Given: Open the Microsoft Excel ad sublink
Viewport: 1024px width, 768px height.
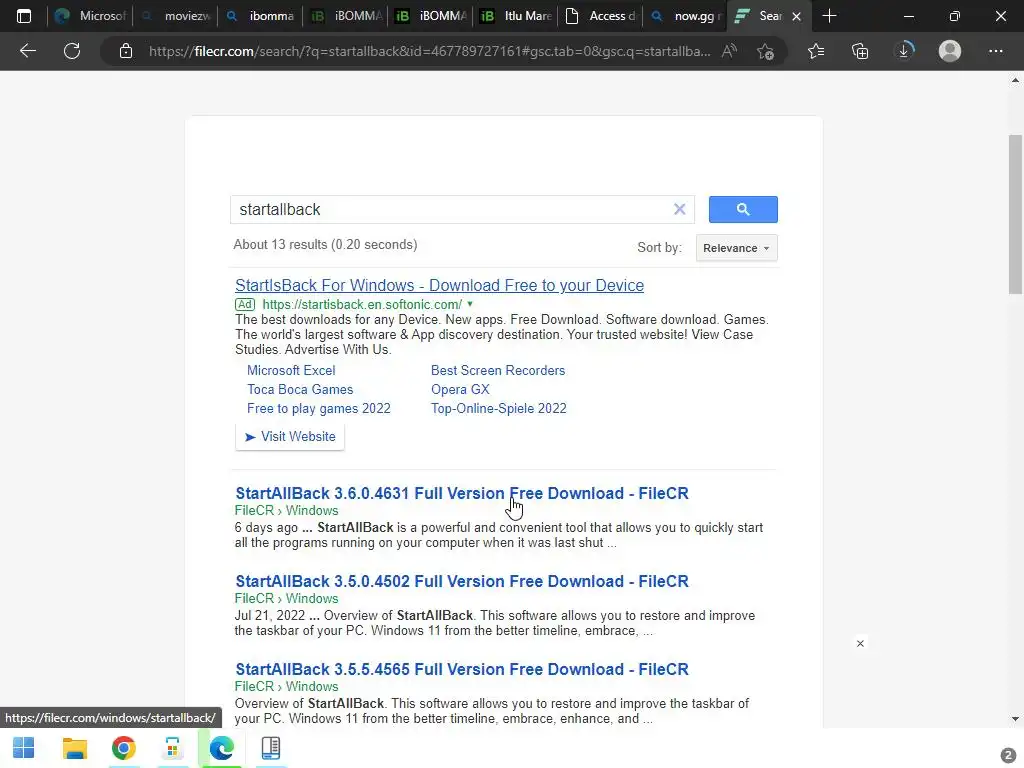Looking at the screenshot, I should pos(291,370).
